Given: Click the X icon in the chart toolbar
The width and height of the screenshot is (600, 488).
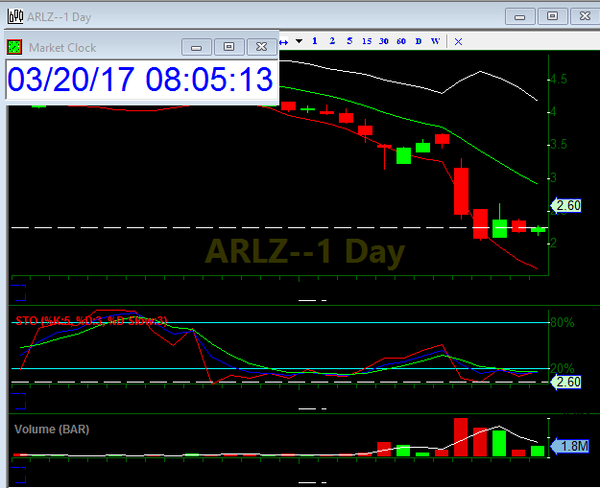Looking at the screenshot, I should click(x=458, y=41).
